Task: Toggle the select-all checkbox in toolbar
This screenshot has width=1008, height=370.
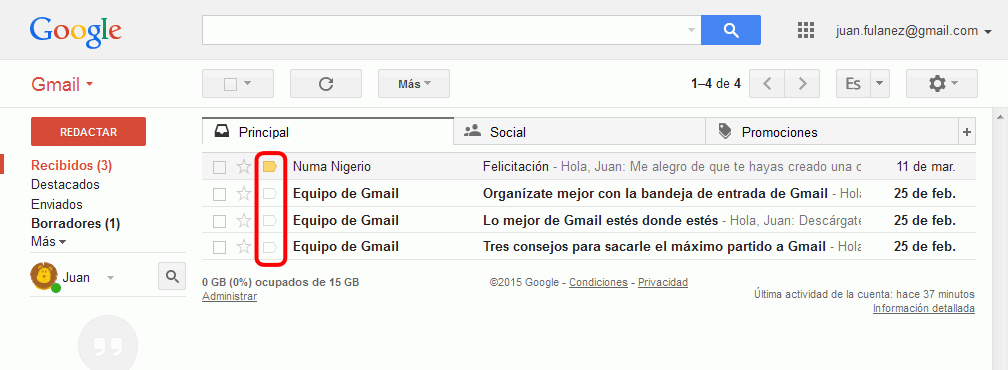Action: (x=230, y=84)
